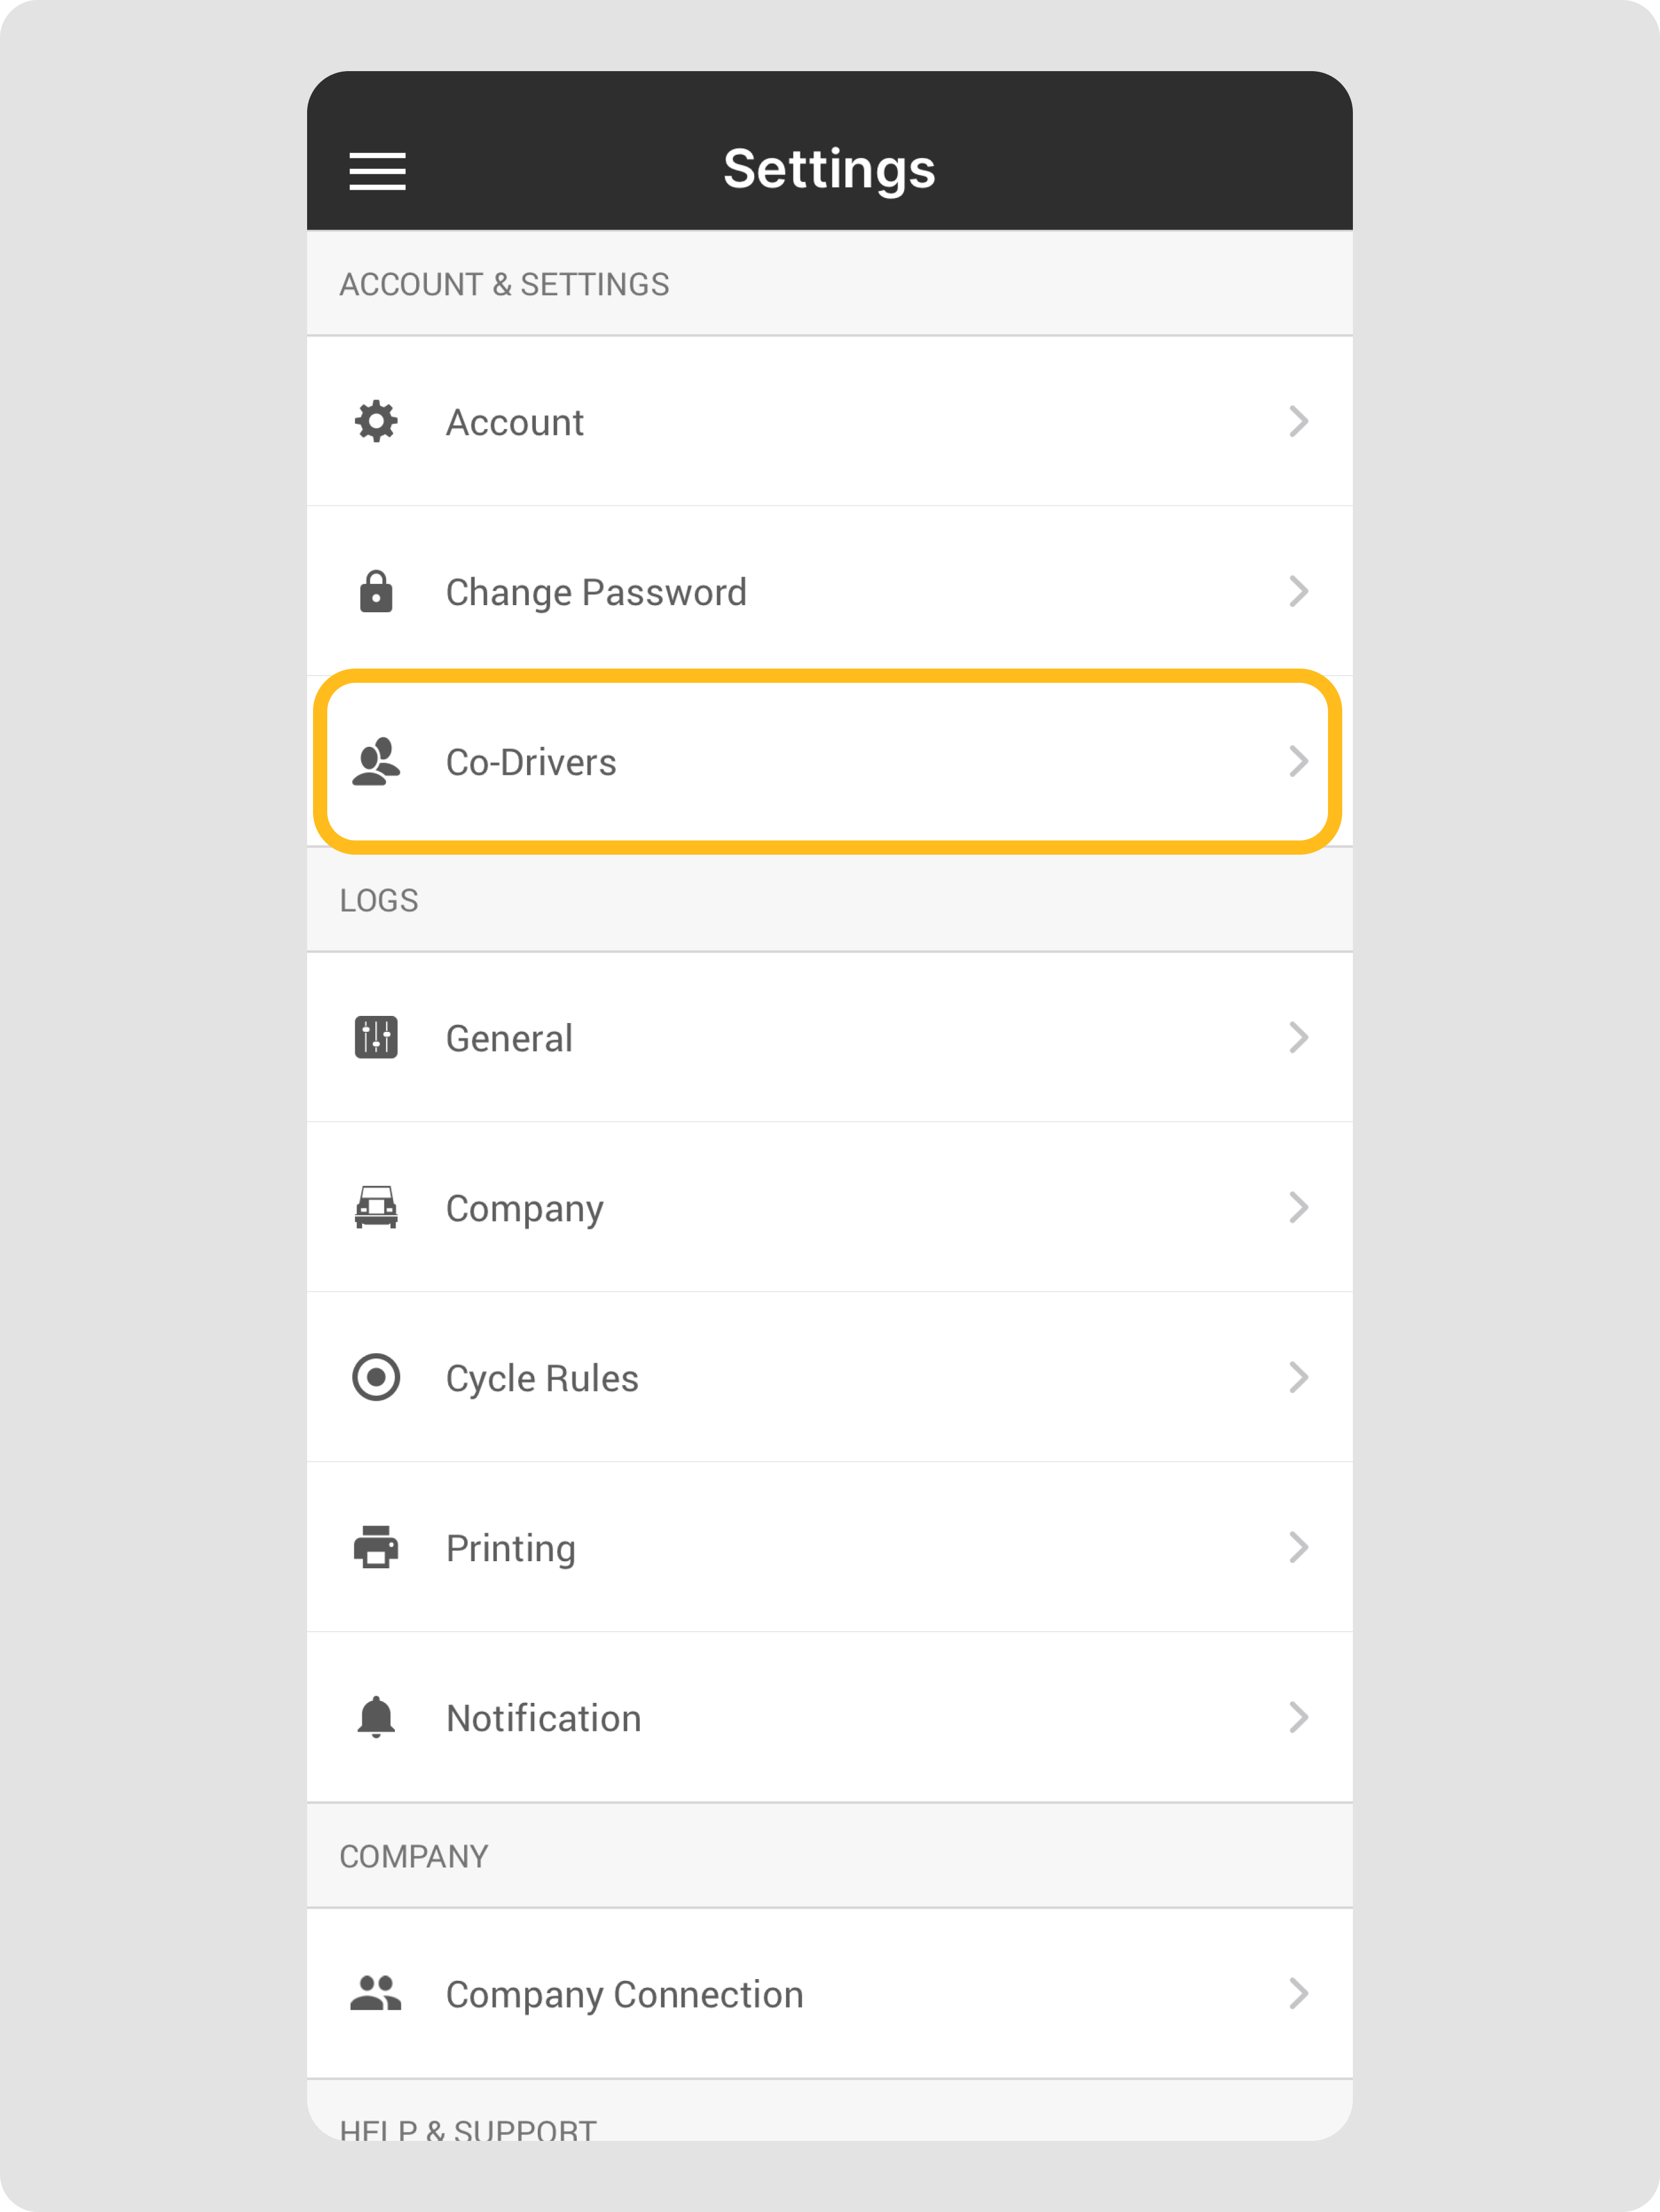Tap the Printing printer icon
This screenshot has width=1660, height=2212.
(x=376, y=1548)
